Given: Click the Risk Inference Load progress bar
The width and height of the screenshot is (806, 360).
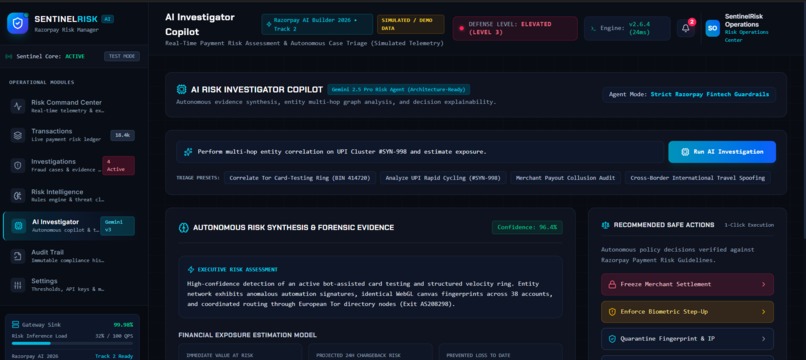Looking at the screenshot, I should click(x=72, y=343).
